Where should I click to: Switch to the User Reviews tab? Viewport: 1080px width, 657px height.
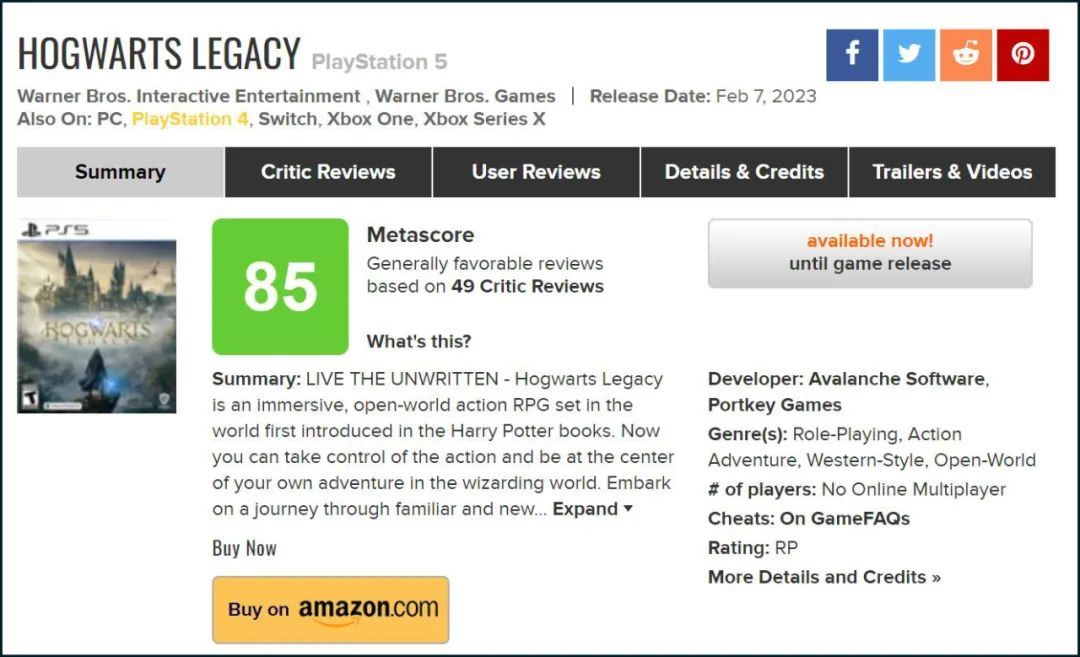(x=536, y=172)
